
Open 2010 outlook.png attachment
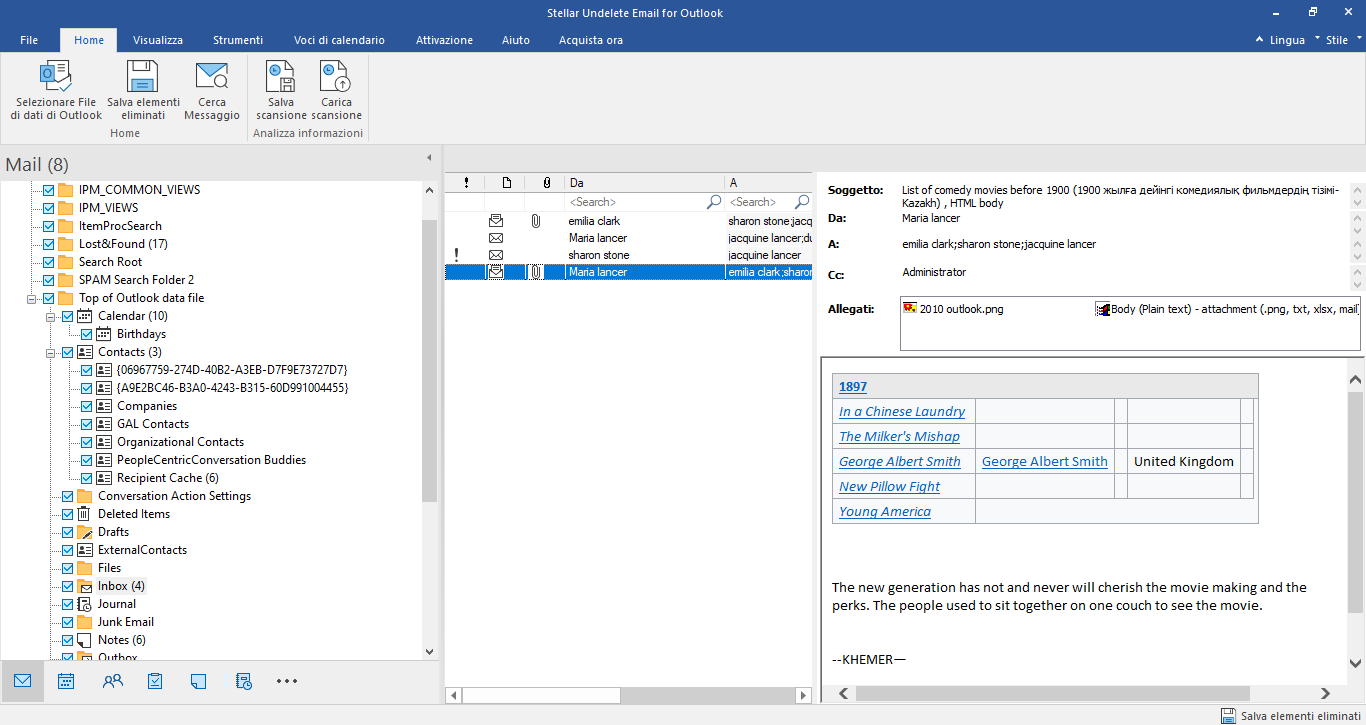coord(953,309)
